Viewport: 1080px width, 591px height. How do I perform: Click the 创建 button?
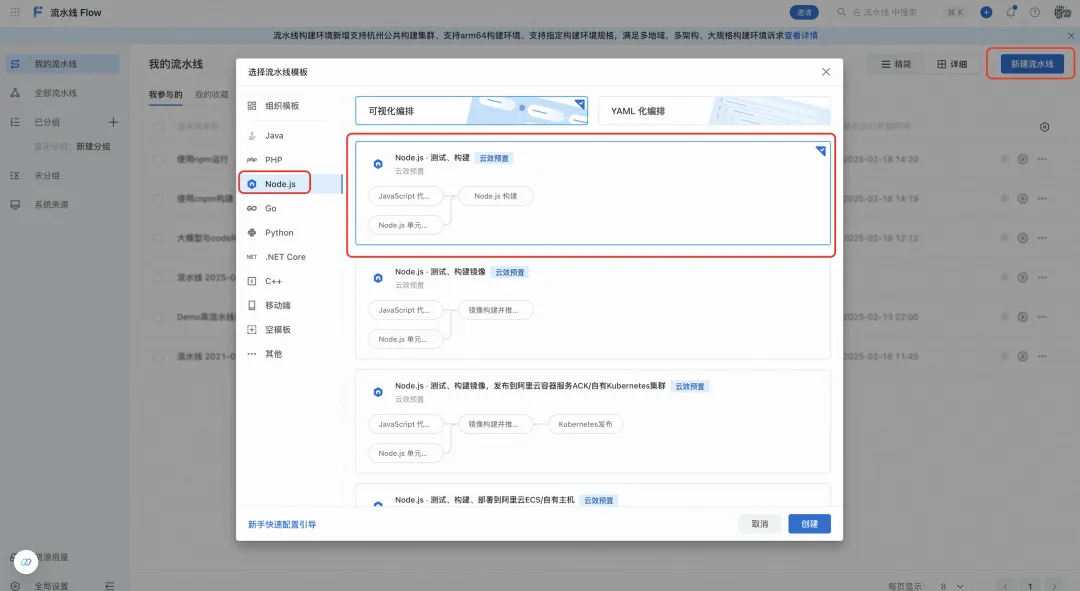click(x=809, y=524)
